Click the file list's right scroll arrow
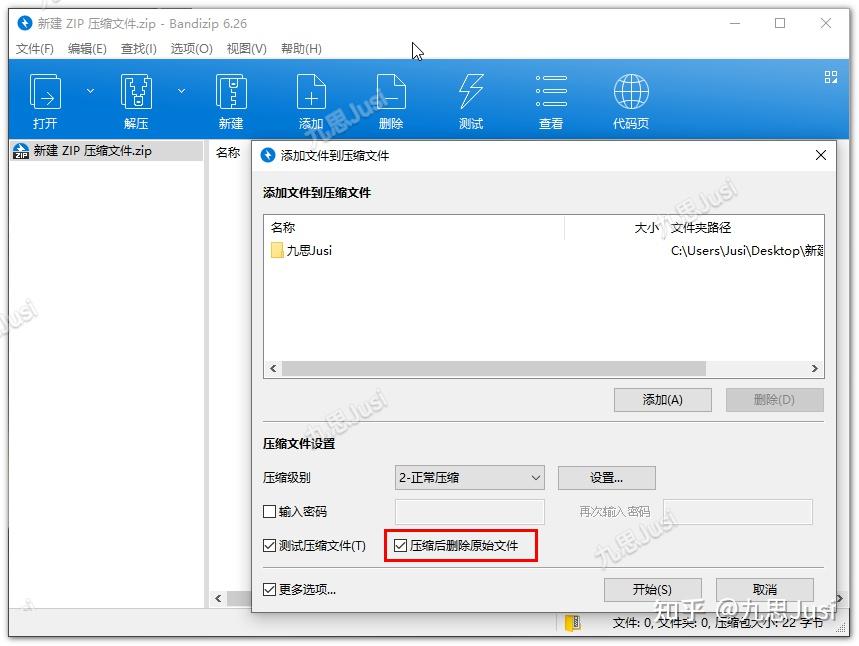This screenshot has height=646, width=859. point(815,368)
